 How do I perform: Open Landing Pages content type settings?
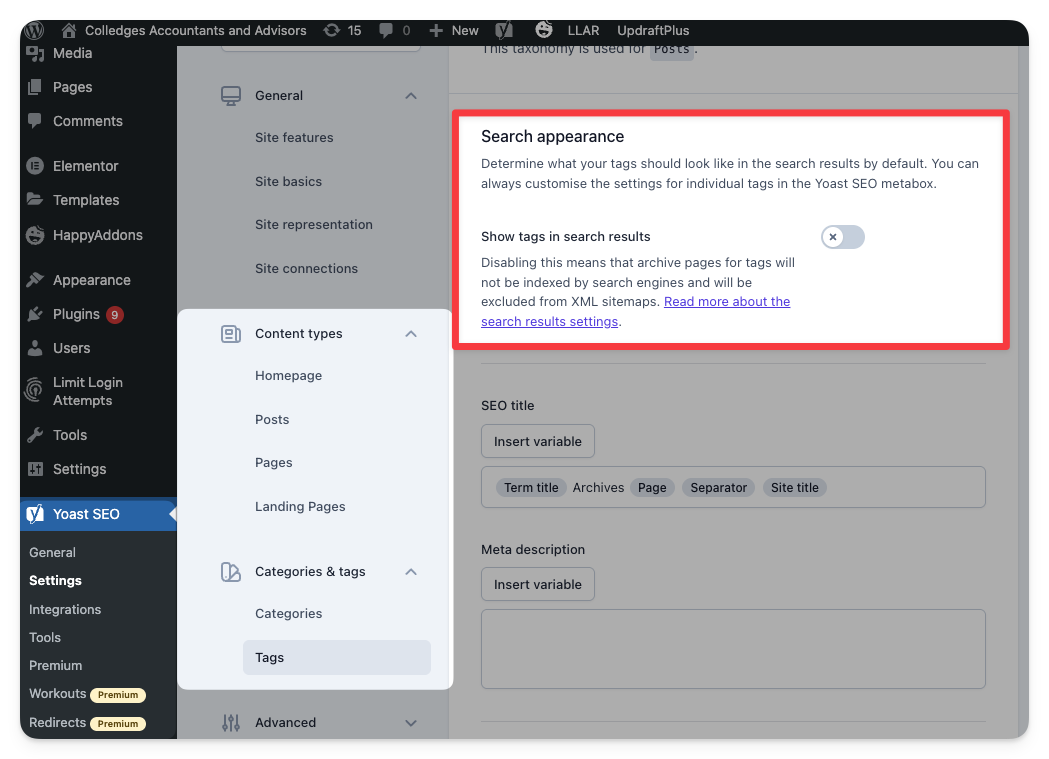tap(300, 507)
